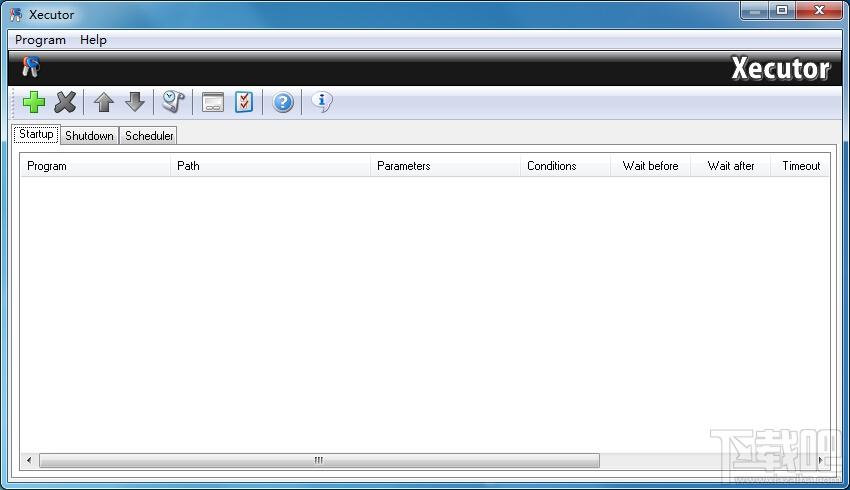This screenshot has height=490, width=850.
Task: Click the Timeout column header
Action: click(800, 166)
